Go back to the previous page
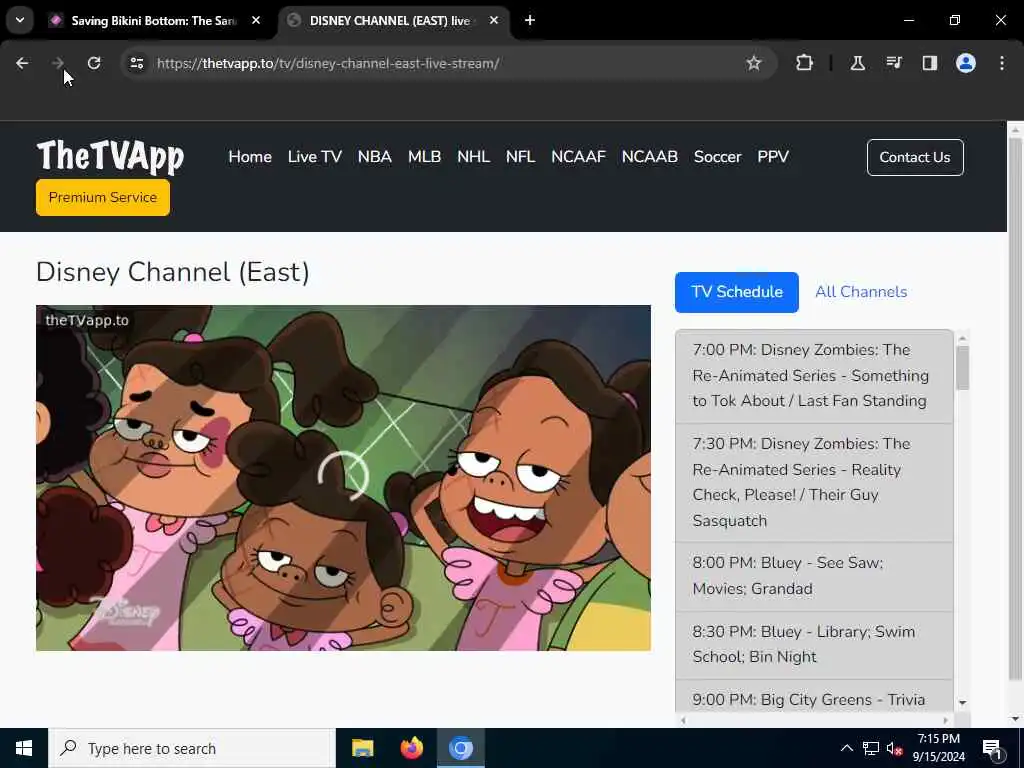The image size is (1024, 768). (x=22, y=63)
